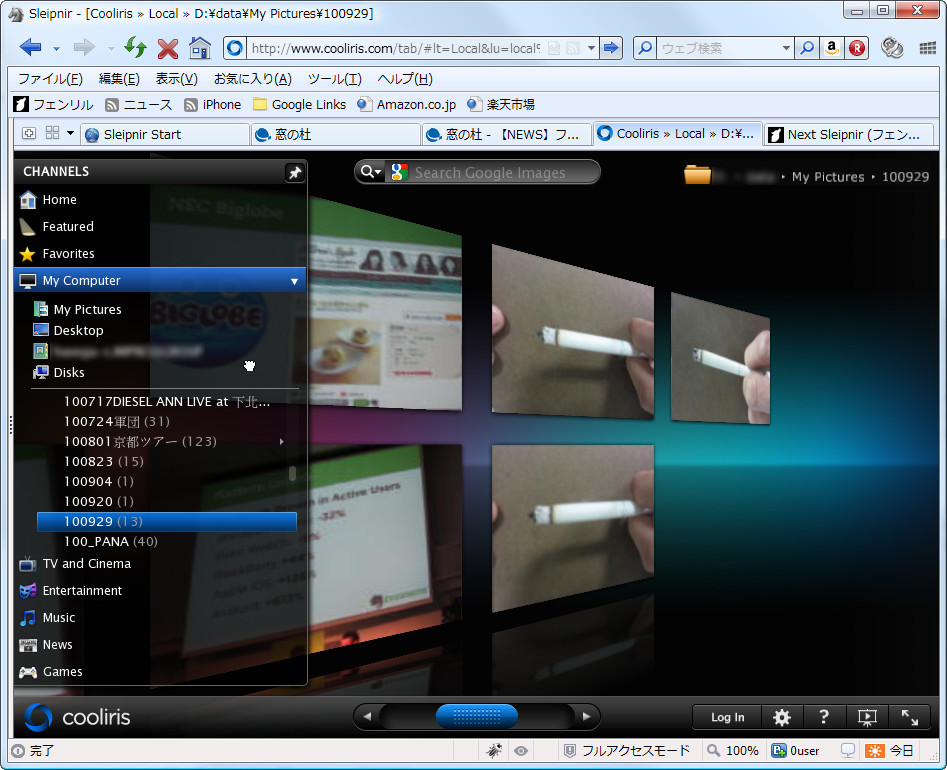Open the Amazon.co.jp bookmark
This screenshot has width=947, height=770.
pos(406,104)
